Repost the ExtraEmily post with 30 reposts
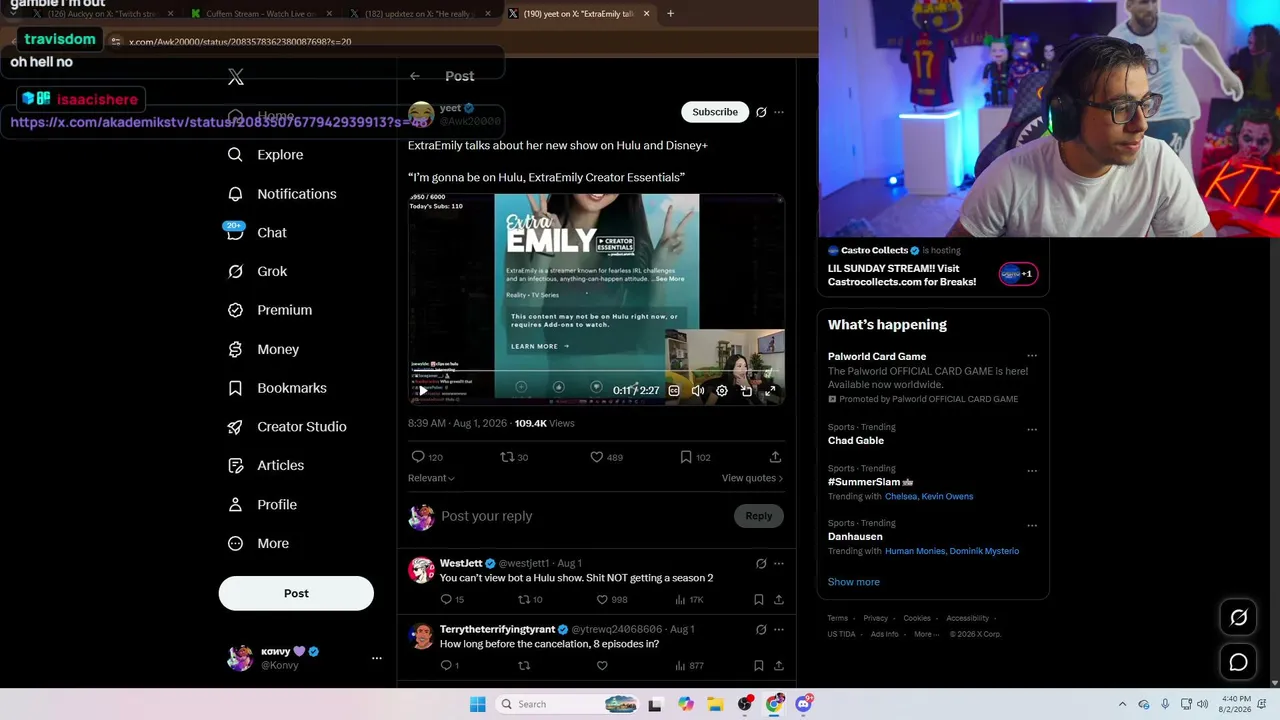This screenshot has height=720, width=1280. [x=507, y=457]
